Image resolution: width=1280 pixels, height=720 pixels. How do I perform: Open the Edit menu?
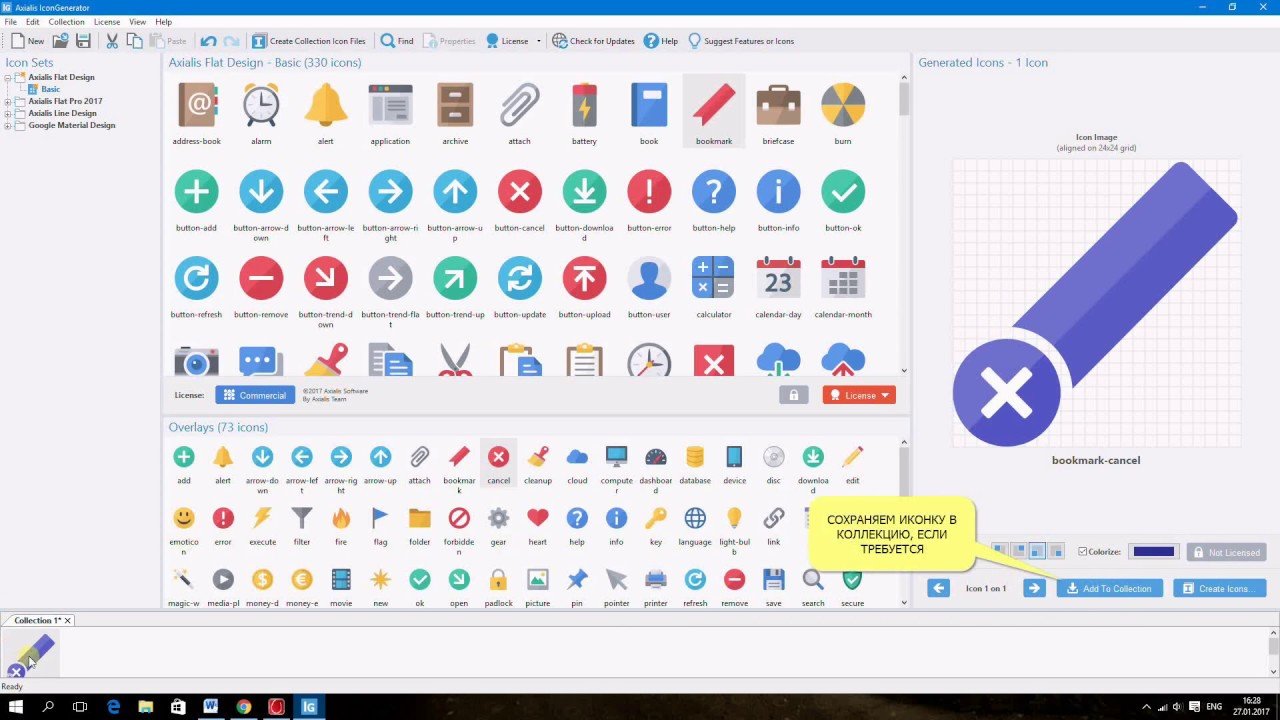(x=33, y=21)
